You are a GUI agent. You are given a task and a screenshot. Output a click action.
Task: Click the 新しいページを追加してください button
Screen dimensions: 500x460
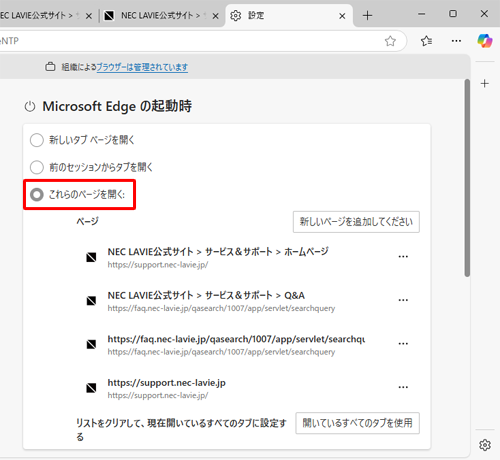coord(356,222)
